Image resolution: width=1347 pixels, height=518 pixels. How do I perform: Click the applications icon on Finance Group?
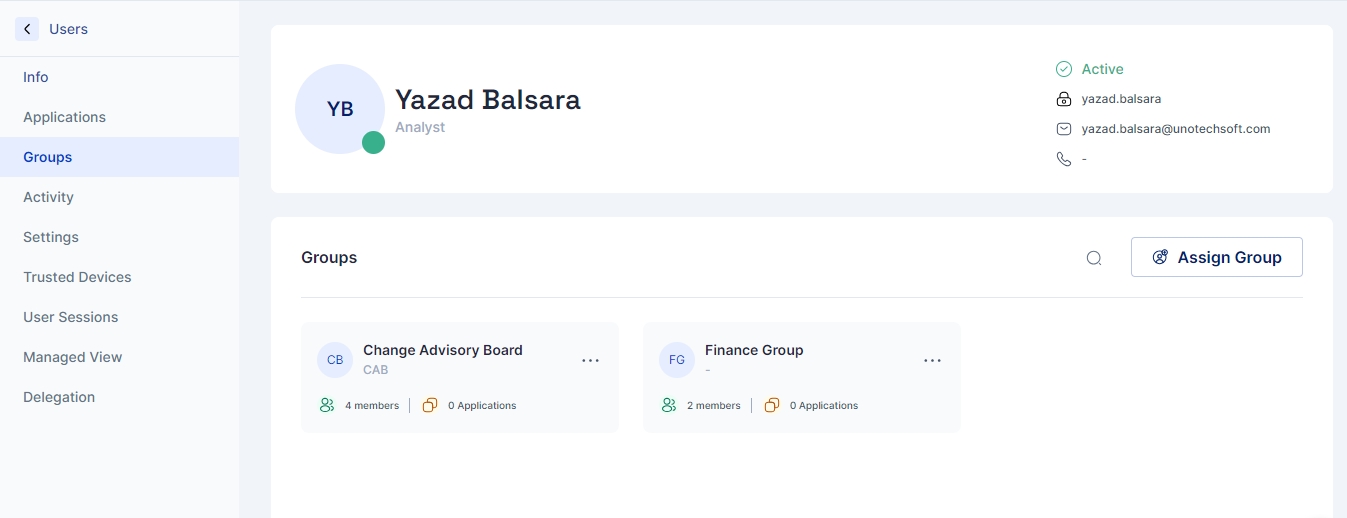click(x=772, y=405)
